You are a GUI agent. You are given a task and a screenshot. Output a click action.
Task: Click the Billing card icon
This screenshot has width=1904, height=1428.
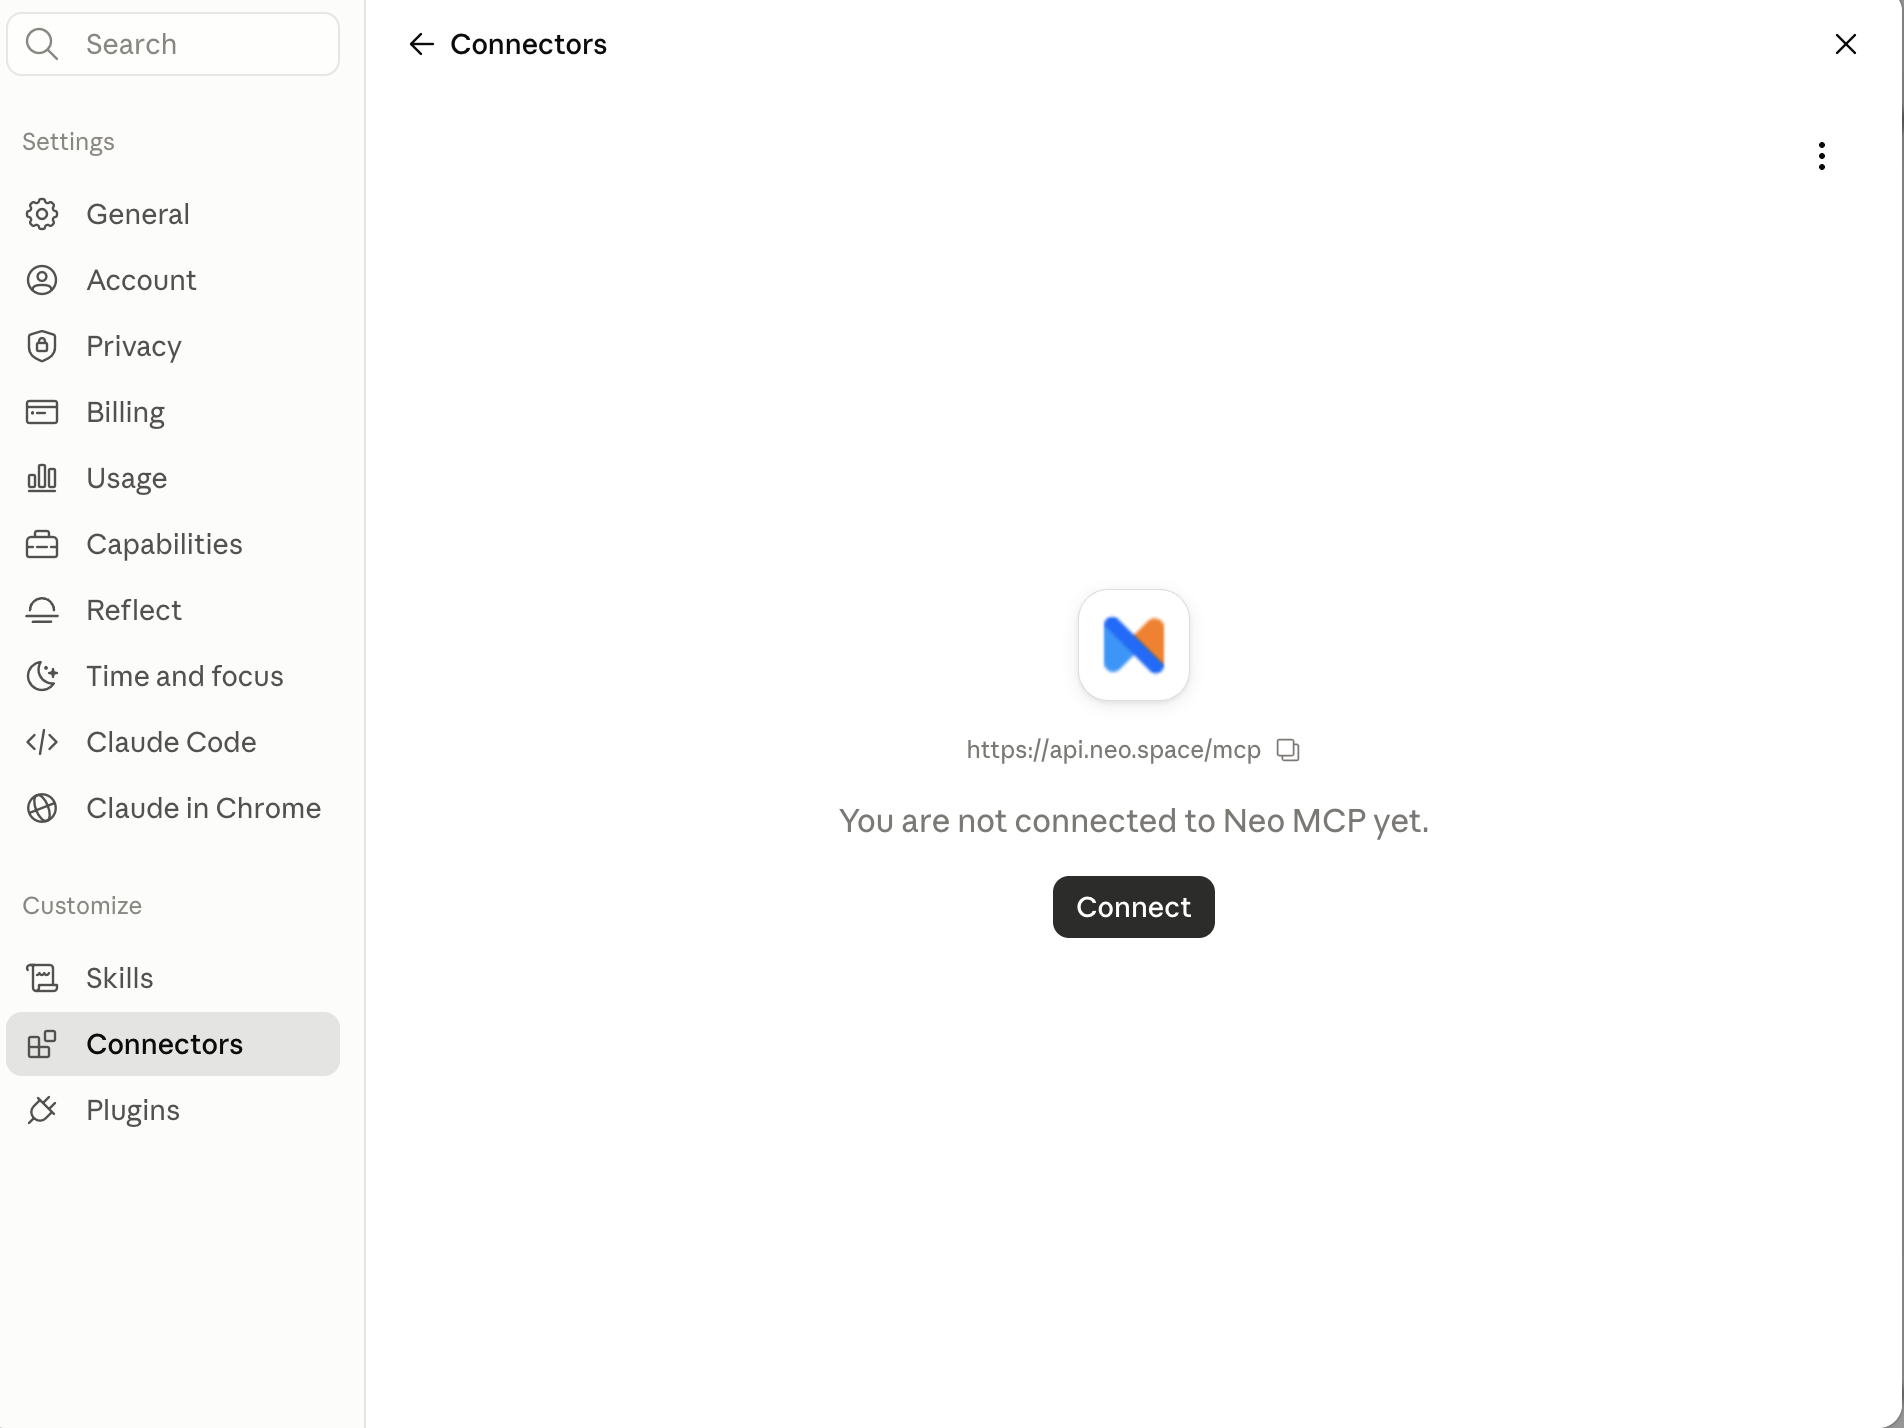pos(42,412)
